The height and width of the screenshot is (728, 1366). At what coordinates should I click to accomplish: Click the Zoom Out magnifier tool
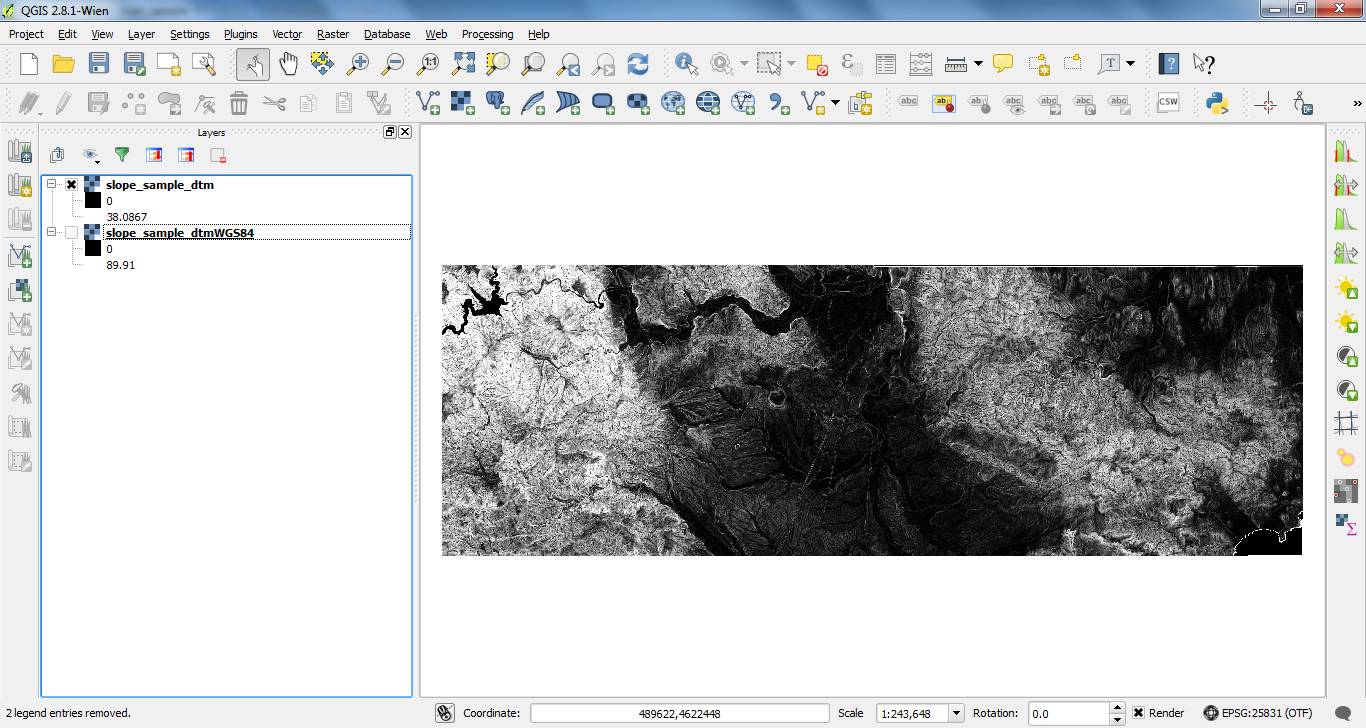(x=393, y=64)
